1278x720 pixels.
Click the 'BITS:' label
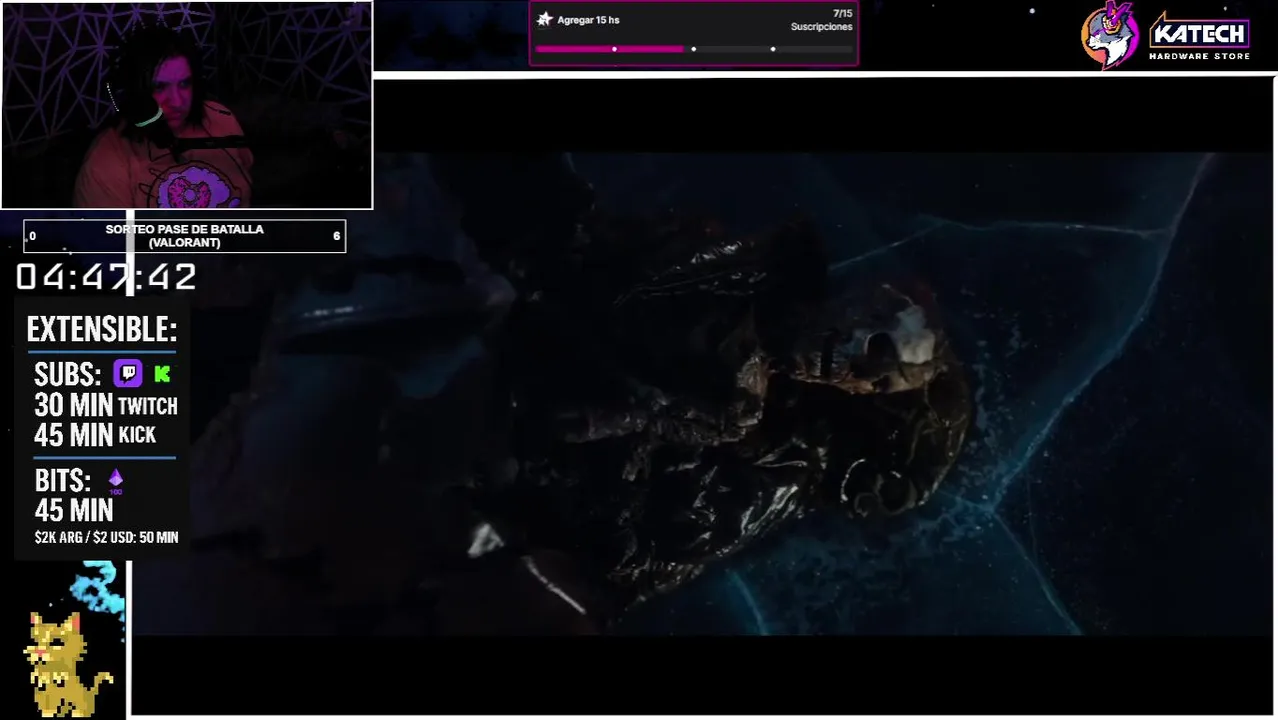63,481
